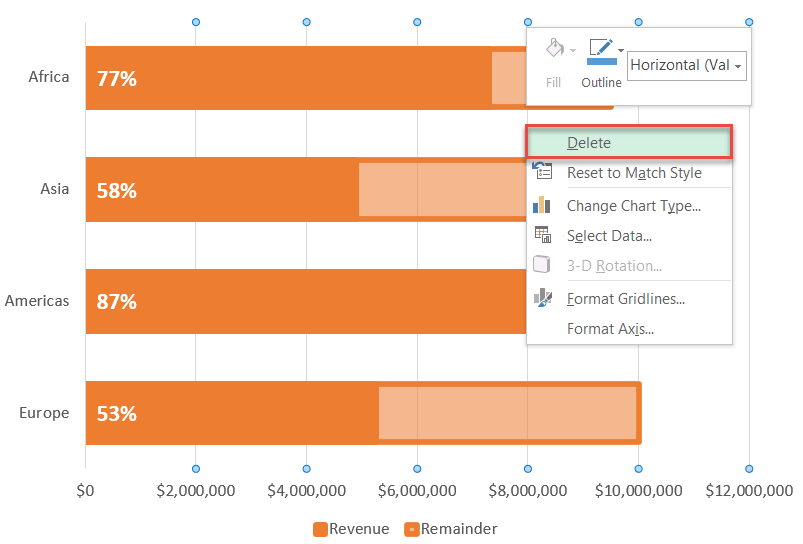
Task: Click the Revenue legend marker
Action: pos(320,529)
